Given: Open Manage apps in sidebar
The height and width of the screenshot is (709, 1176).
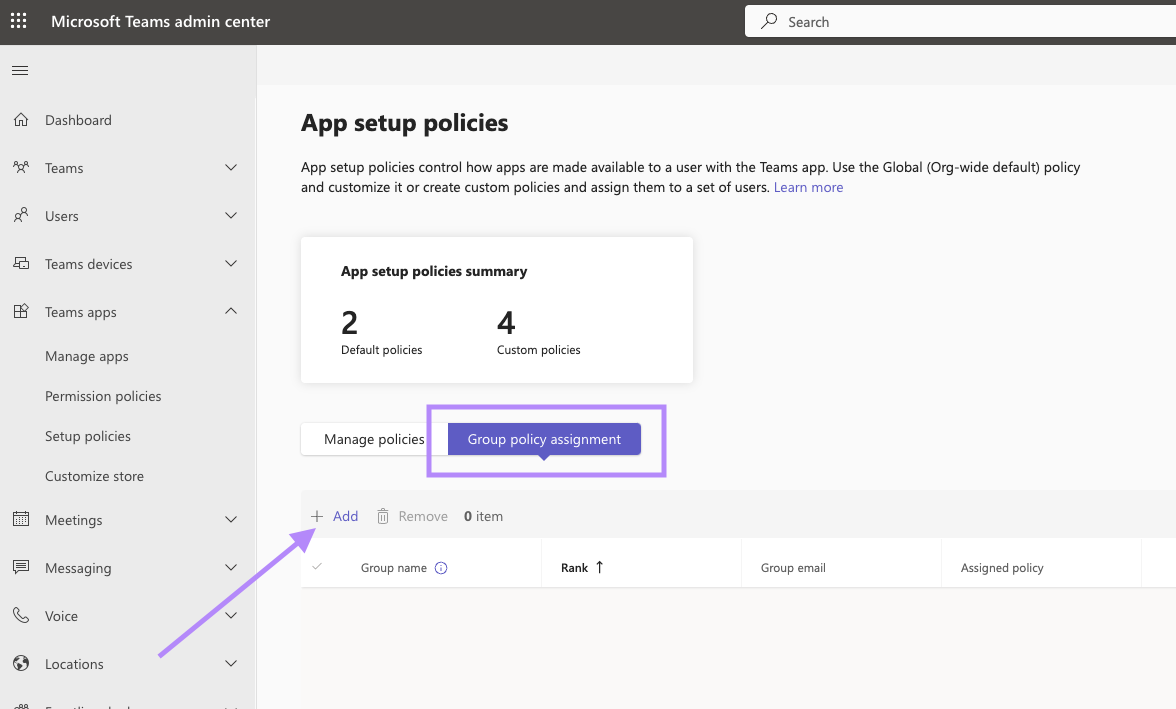Looking at the screenshot, I should pyautogui.click(x=87, y=356).
